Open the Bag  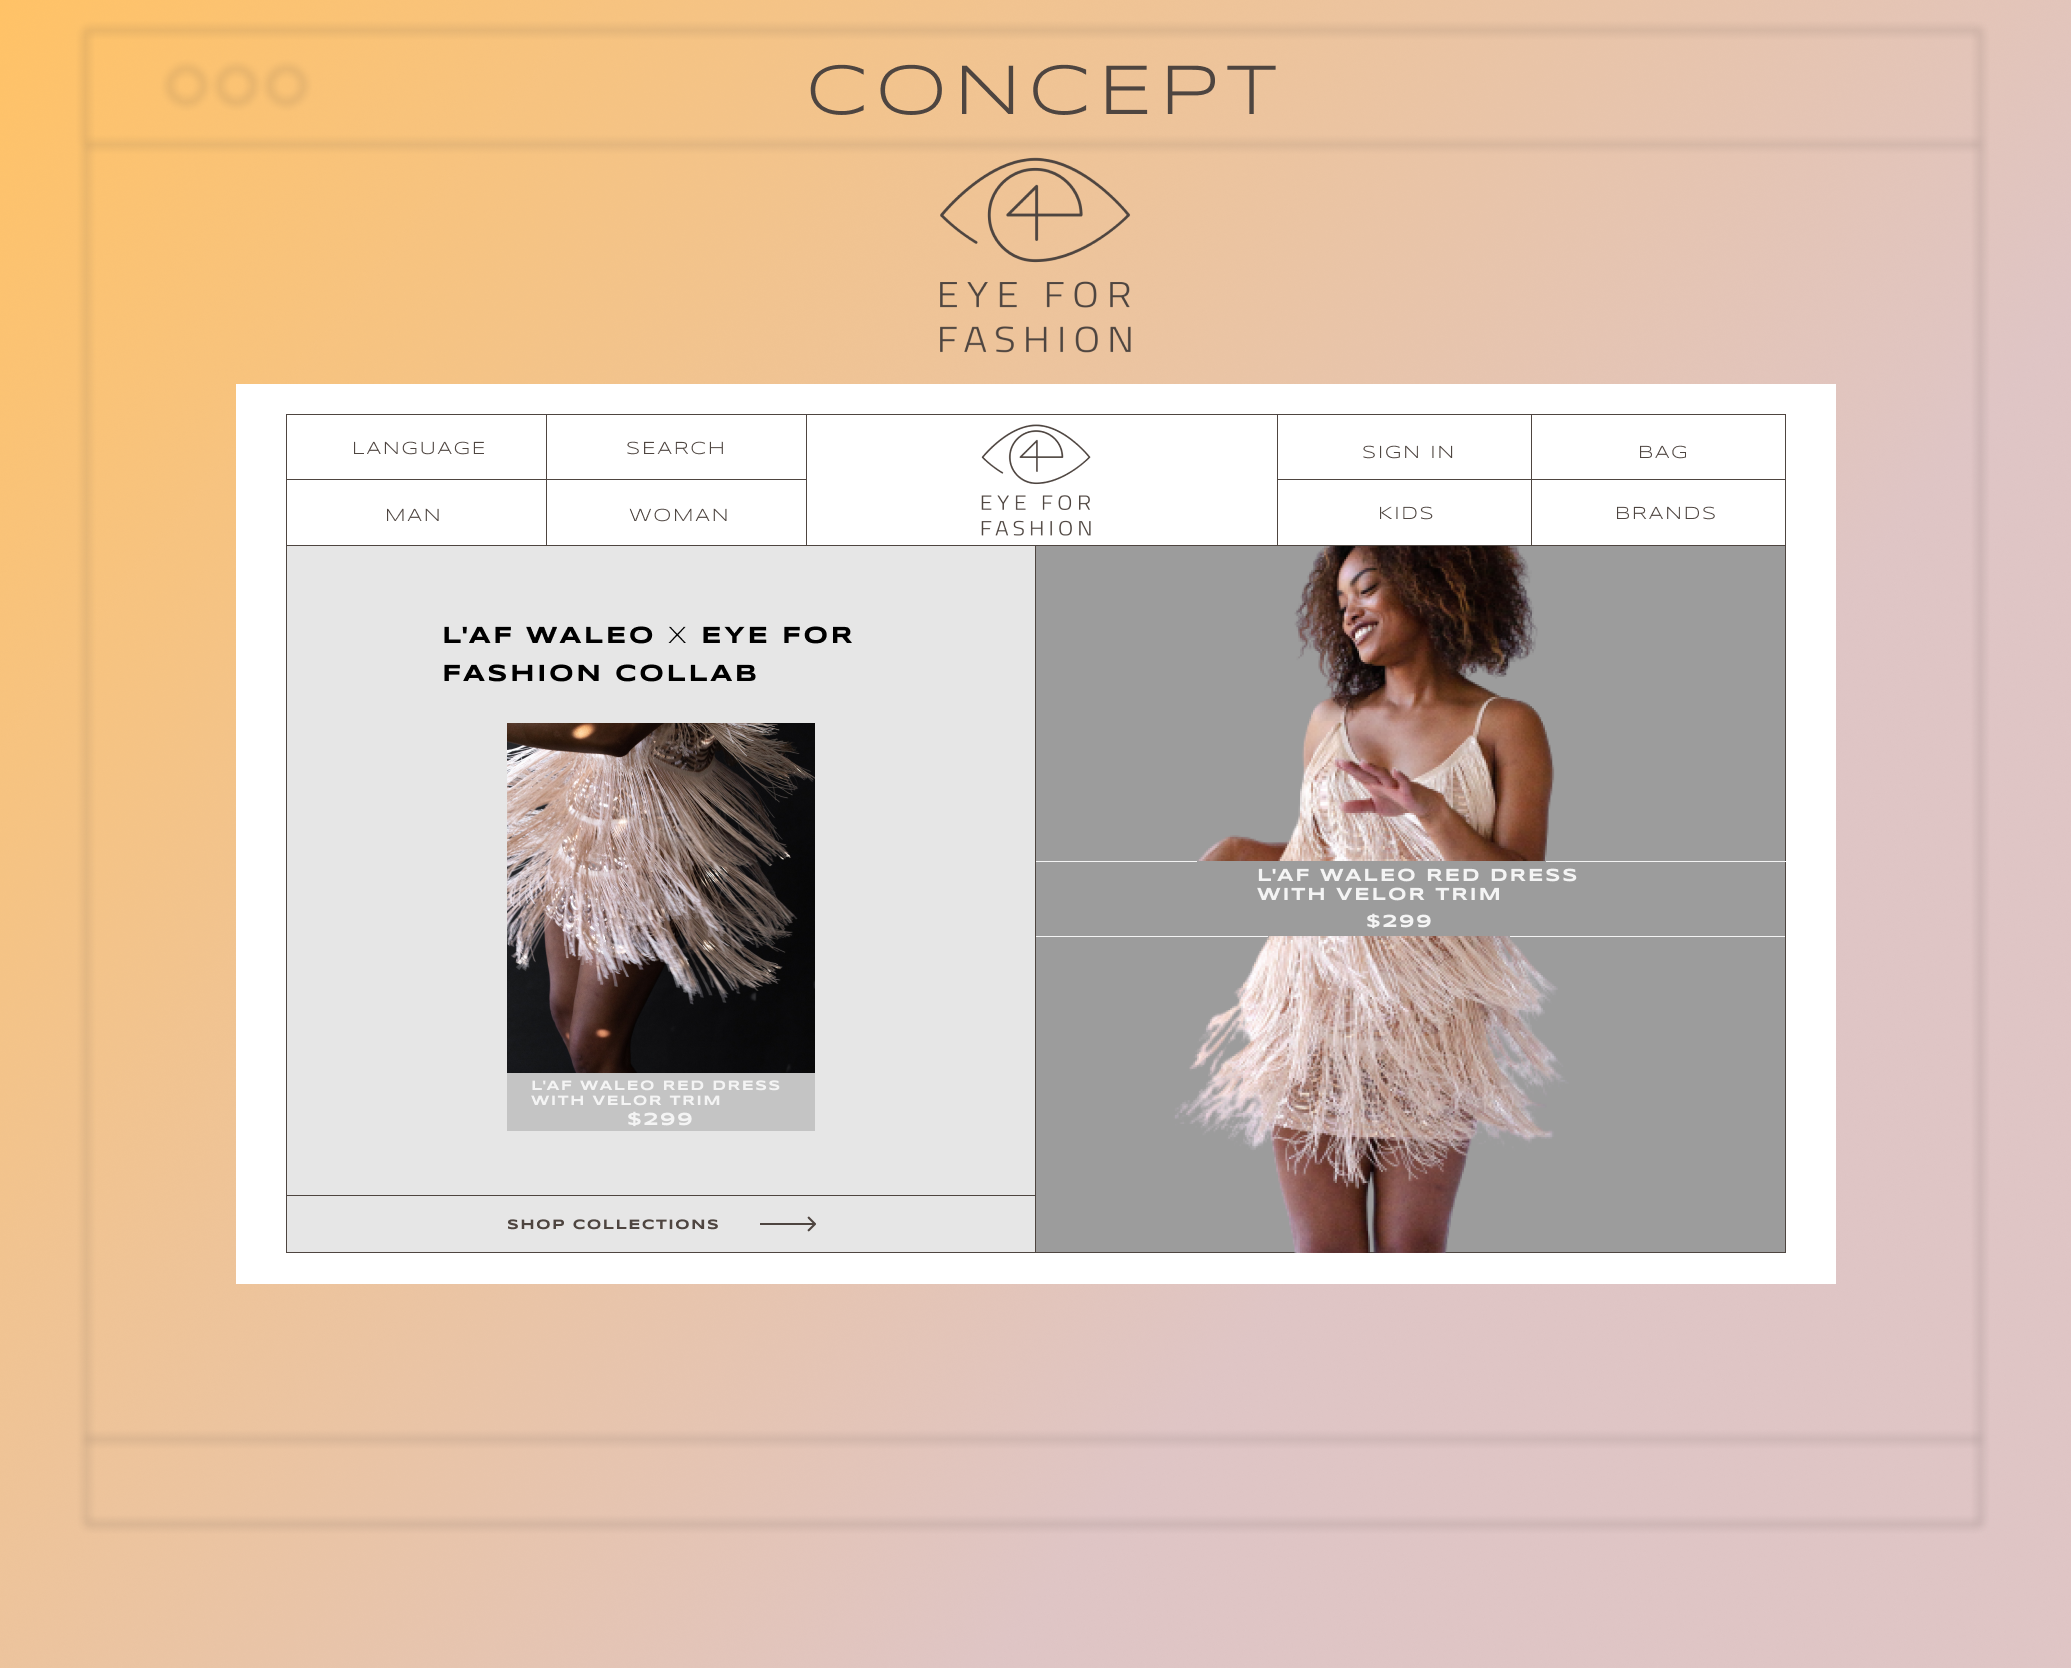1663,452
